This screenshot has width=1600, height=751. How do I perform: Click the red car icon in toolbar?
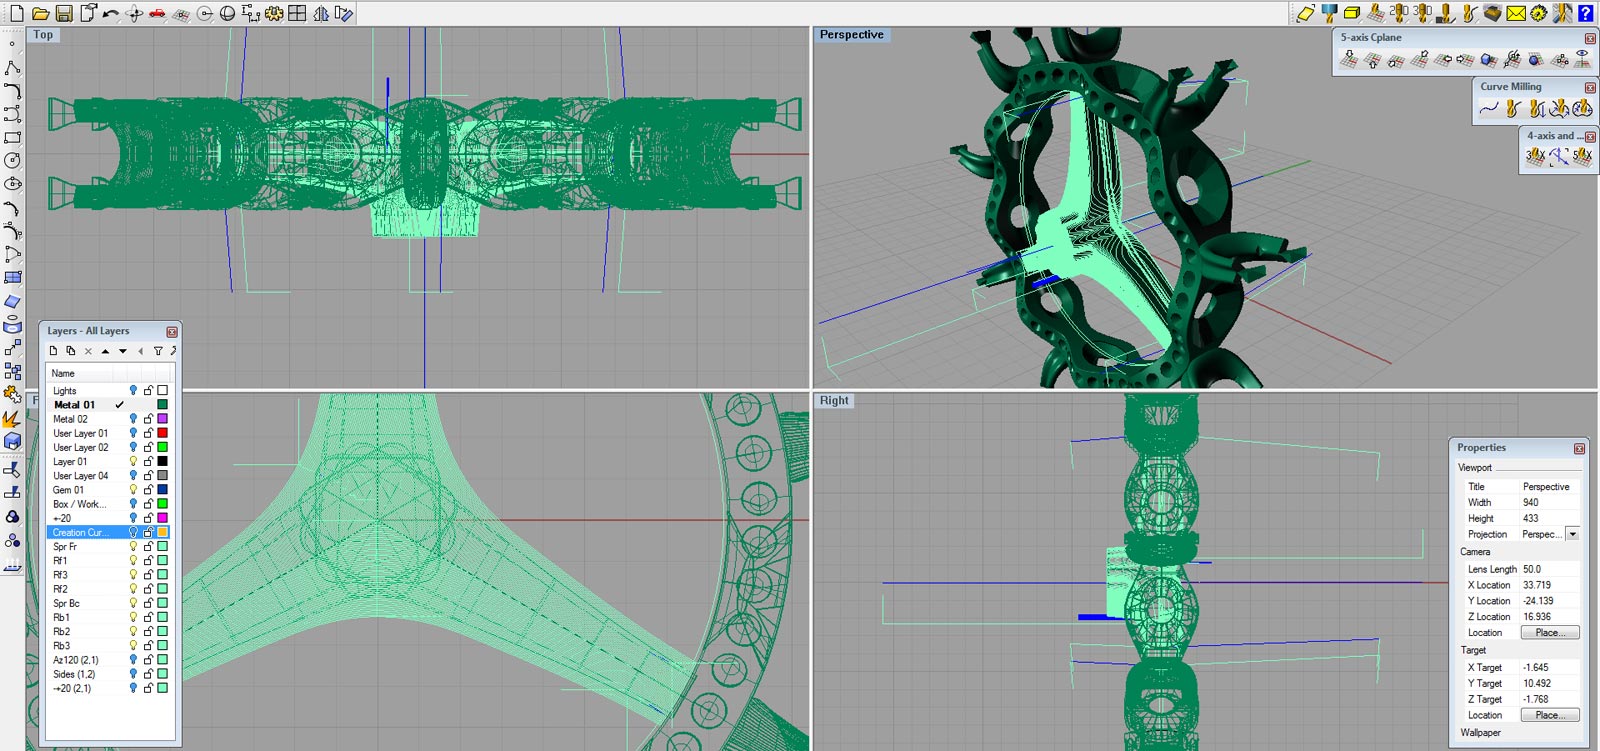coord(157,13)
